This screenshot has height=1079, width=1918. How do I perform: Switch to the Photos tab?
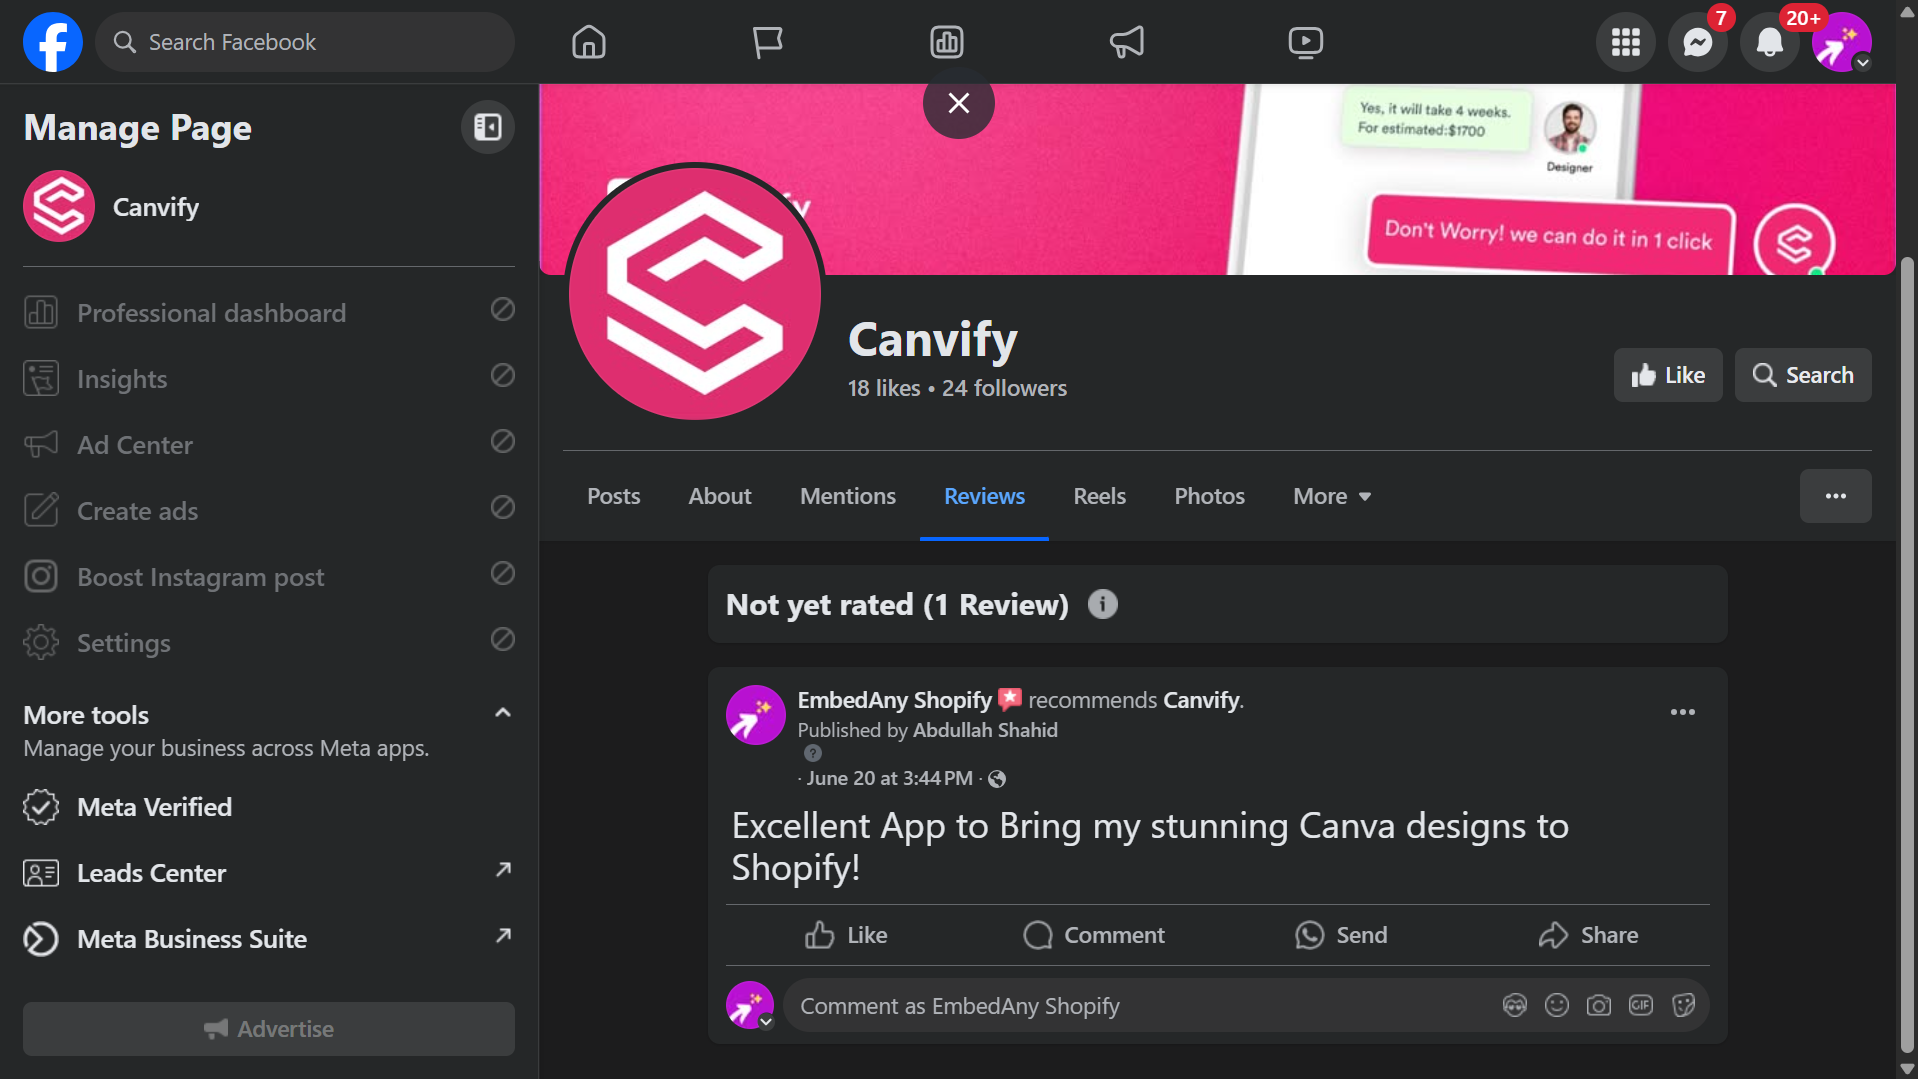[1209, 496]
